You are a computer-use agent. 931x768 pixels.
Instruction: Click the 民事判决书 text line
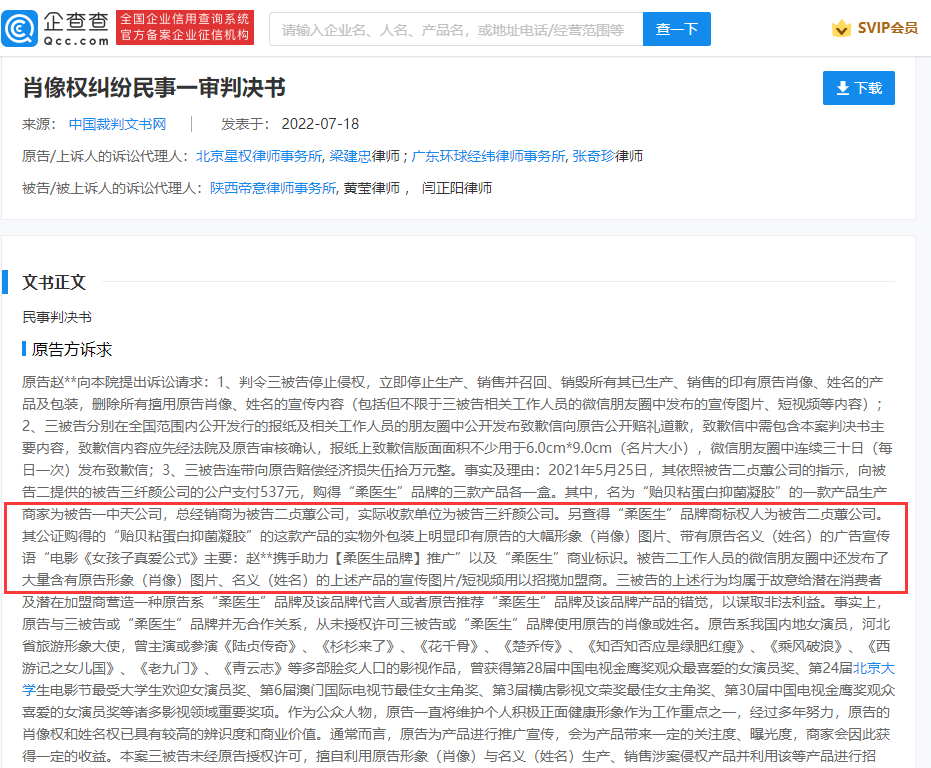(x=57, y=317)
